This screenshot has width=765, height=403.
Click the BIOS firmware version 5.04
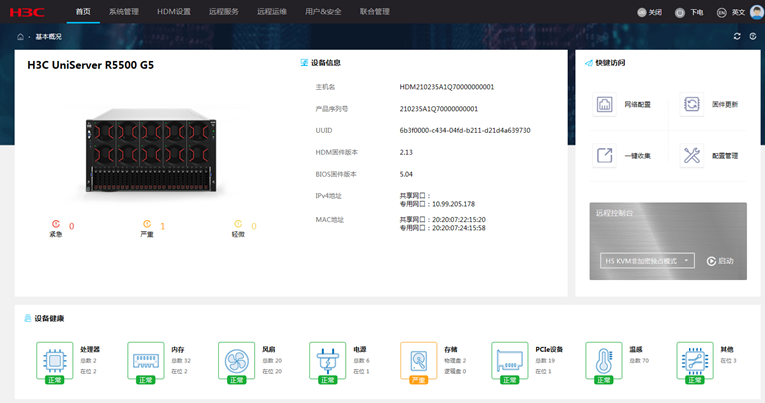406,174
